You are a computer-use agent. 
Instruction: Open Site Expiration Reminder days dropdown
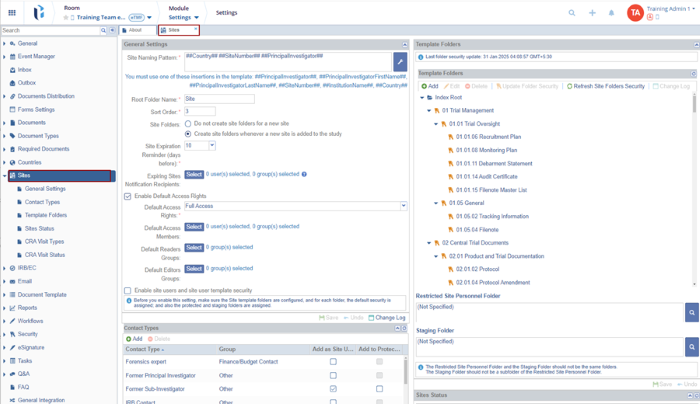(212, 146)
